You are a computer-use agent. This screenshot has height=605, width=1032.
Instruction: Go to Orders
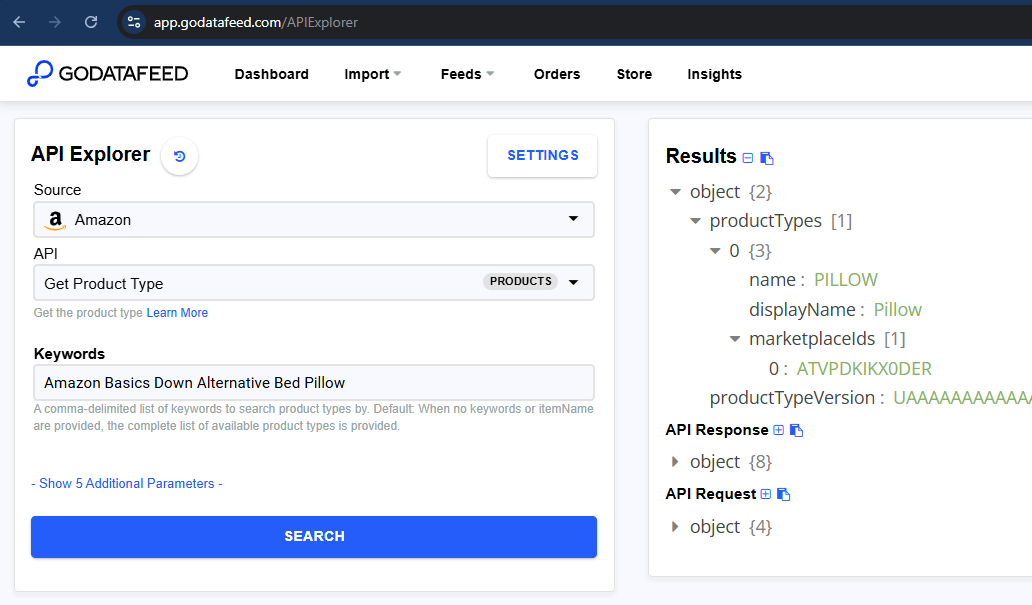tap(557, 74)
